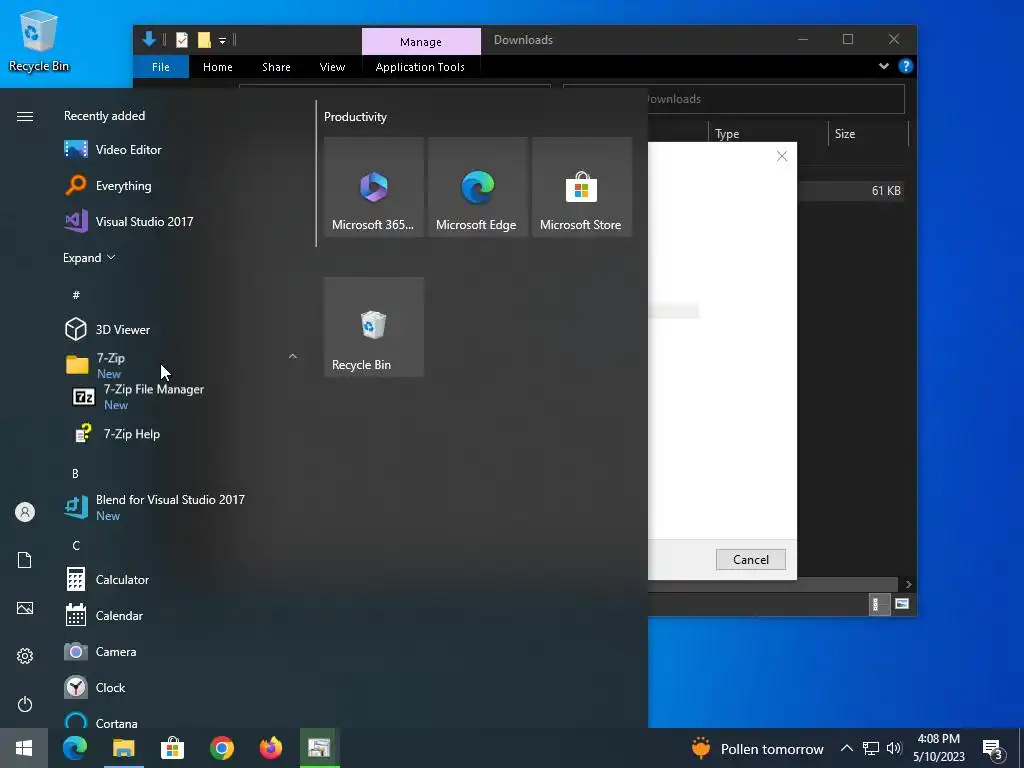Viewport: 1024px width, 768px height.
Task: Click the Downloads search box
Action: click(x=734, y=99)
